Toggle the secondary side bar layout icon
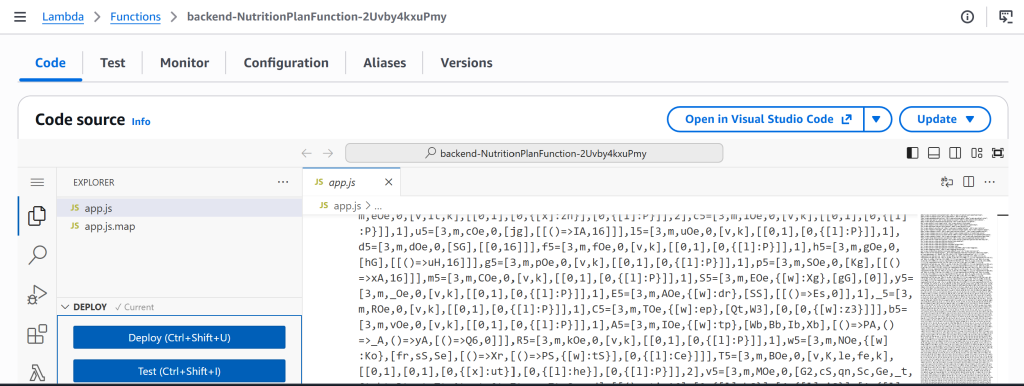1024x386 pixels. point(955,153)
